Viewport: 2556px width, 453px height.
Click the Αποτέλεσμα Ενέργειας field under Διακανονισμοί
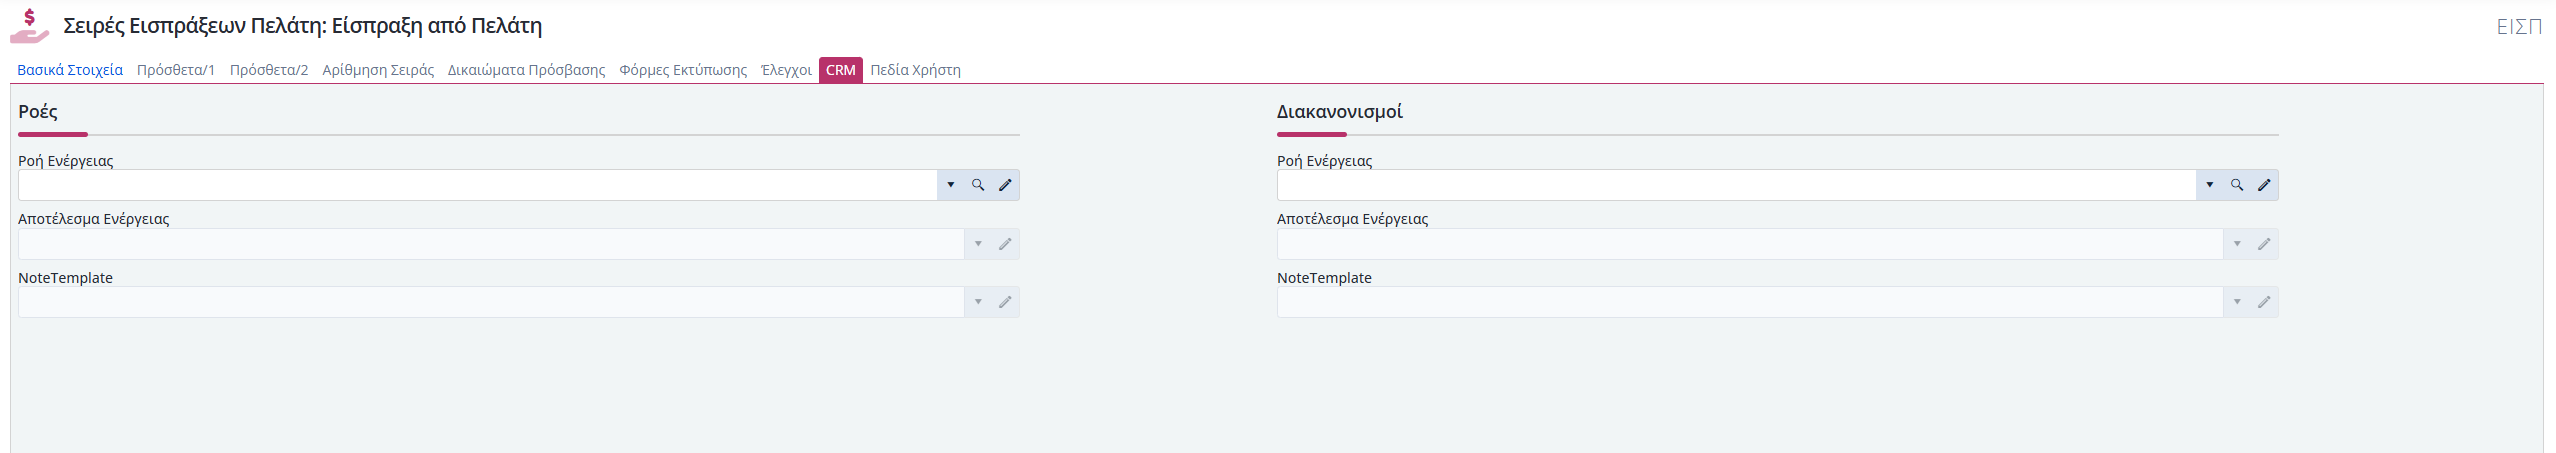click(x=1750, y=244)
